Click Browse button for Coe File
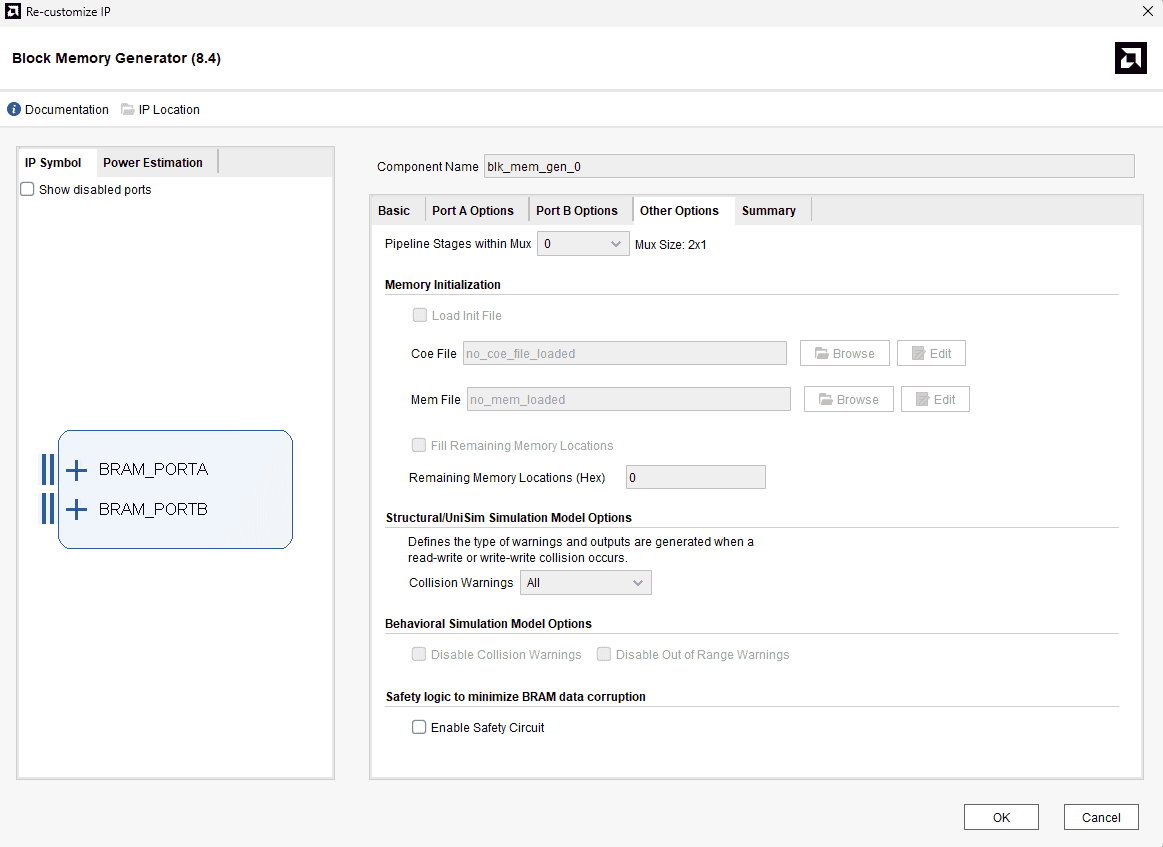The width and height of the screenshot is (1163, 847). (x=844, y=354)
